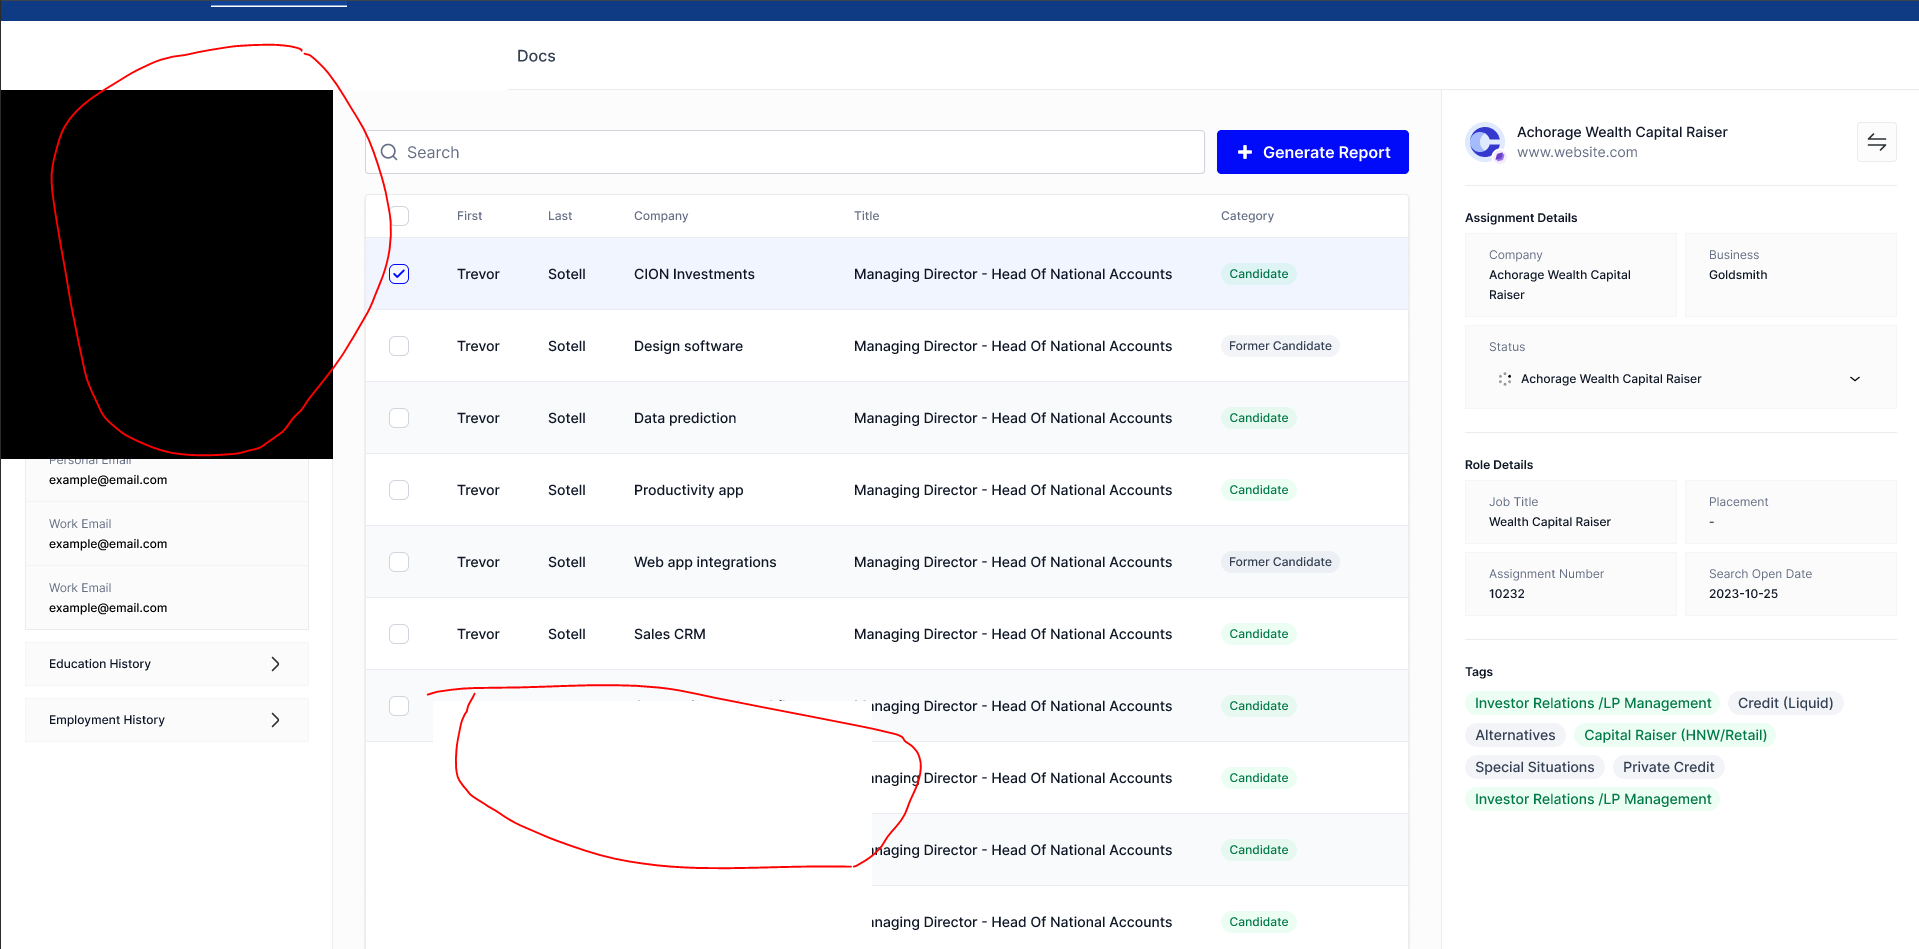Click Candidate badge in CION Investments row

point(1258,274)
